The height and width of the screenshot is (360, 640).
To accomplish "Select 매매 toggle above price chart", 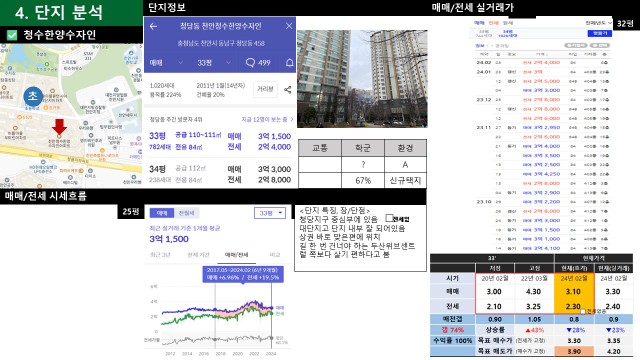I will pyautogui.click(x=162, y=213).
